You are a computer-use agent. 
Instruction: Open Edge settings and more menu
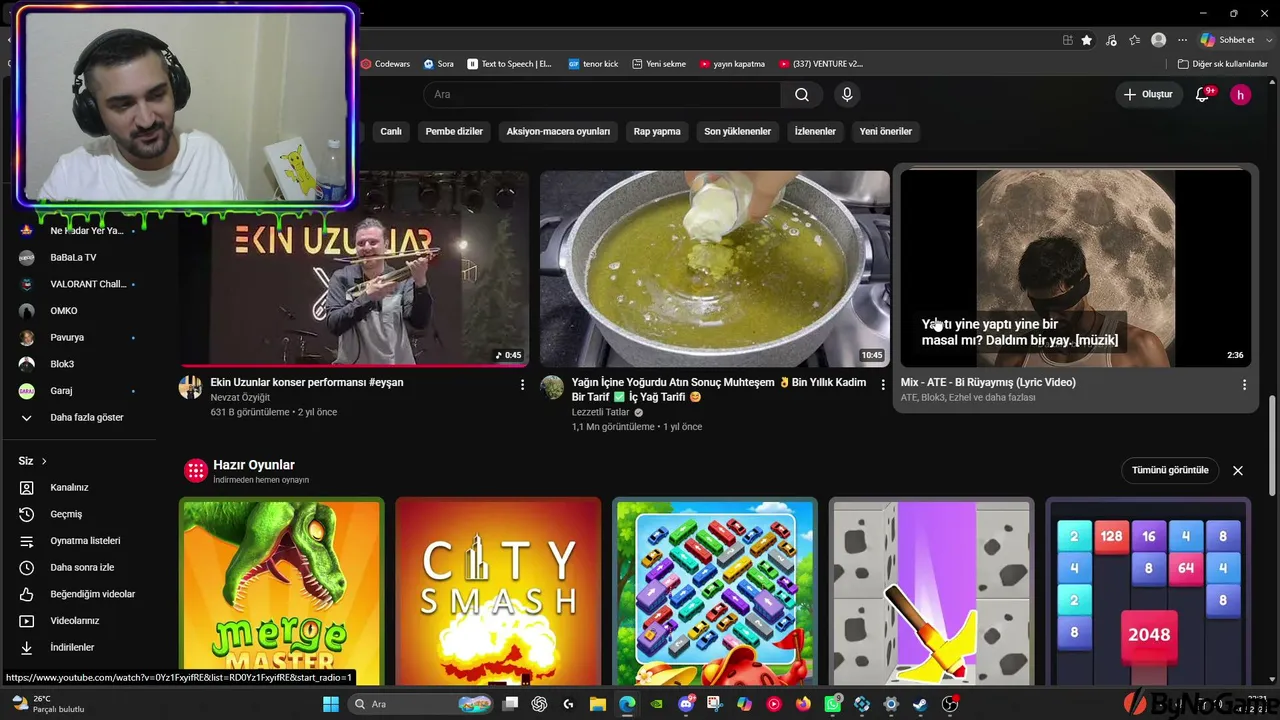pos(1183,40)
